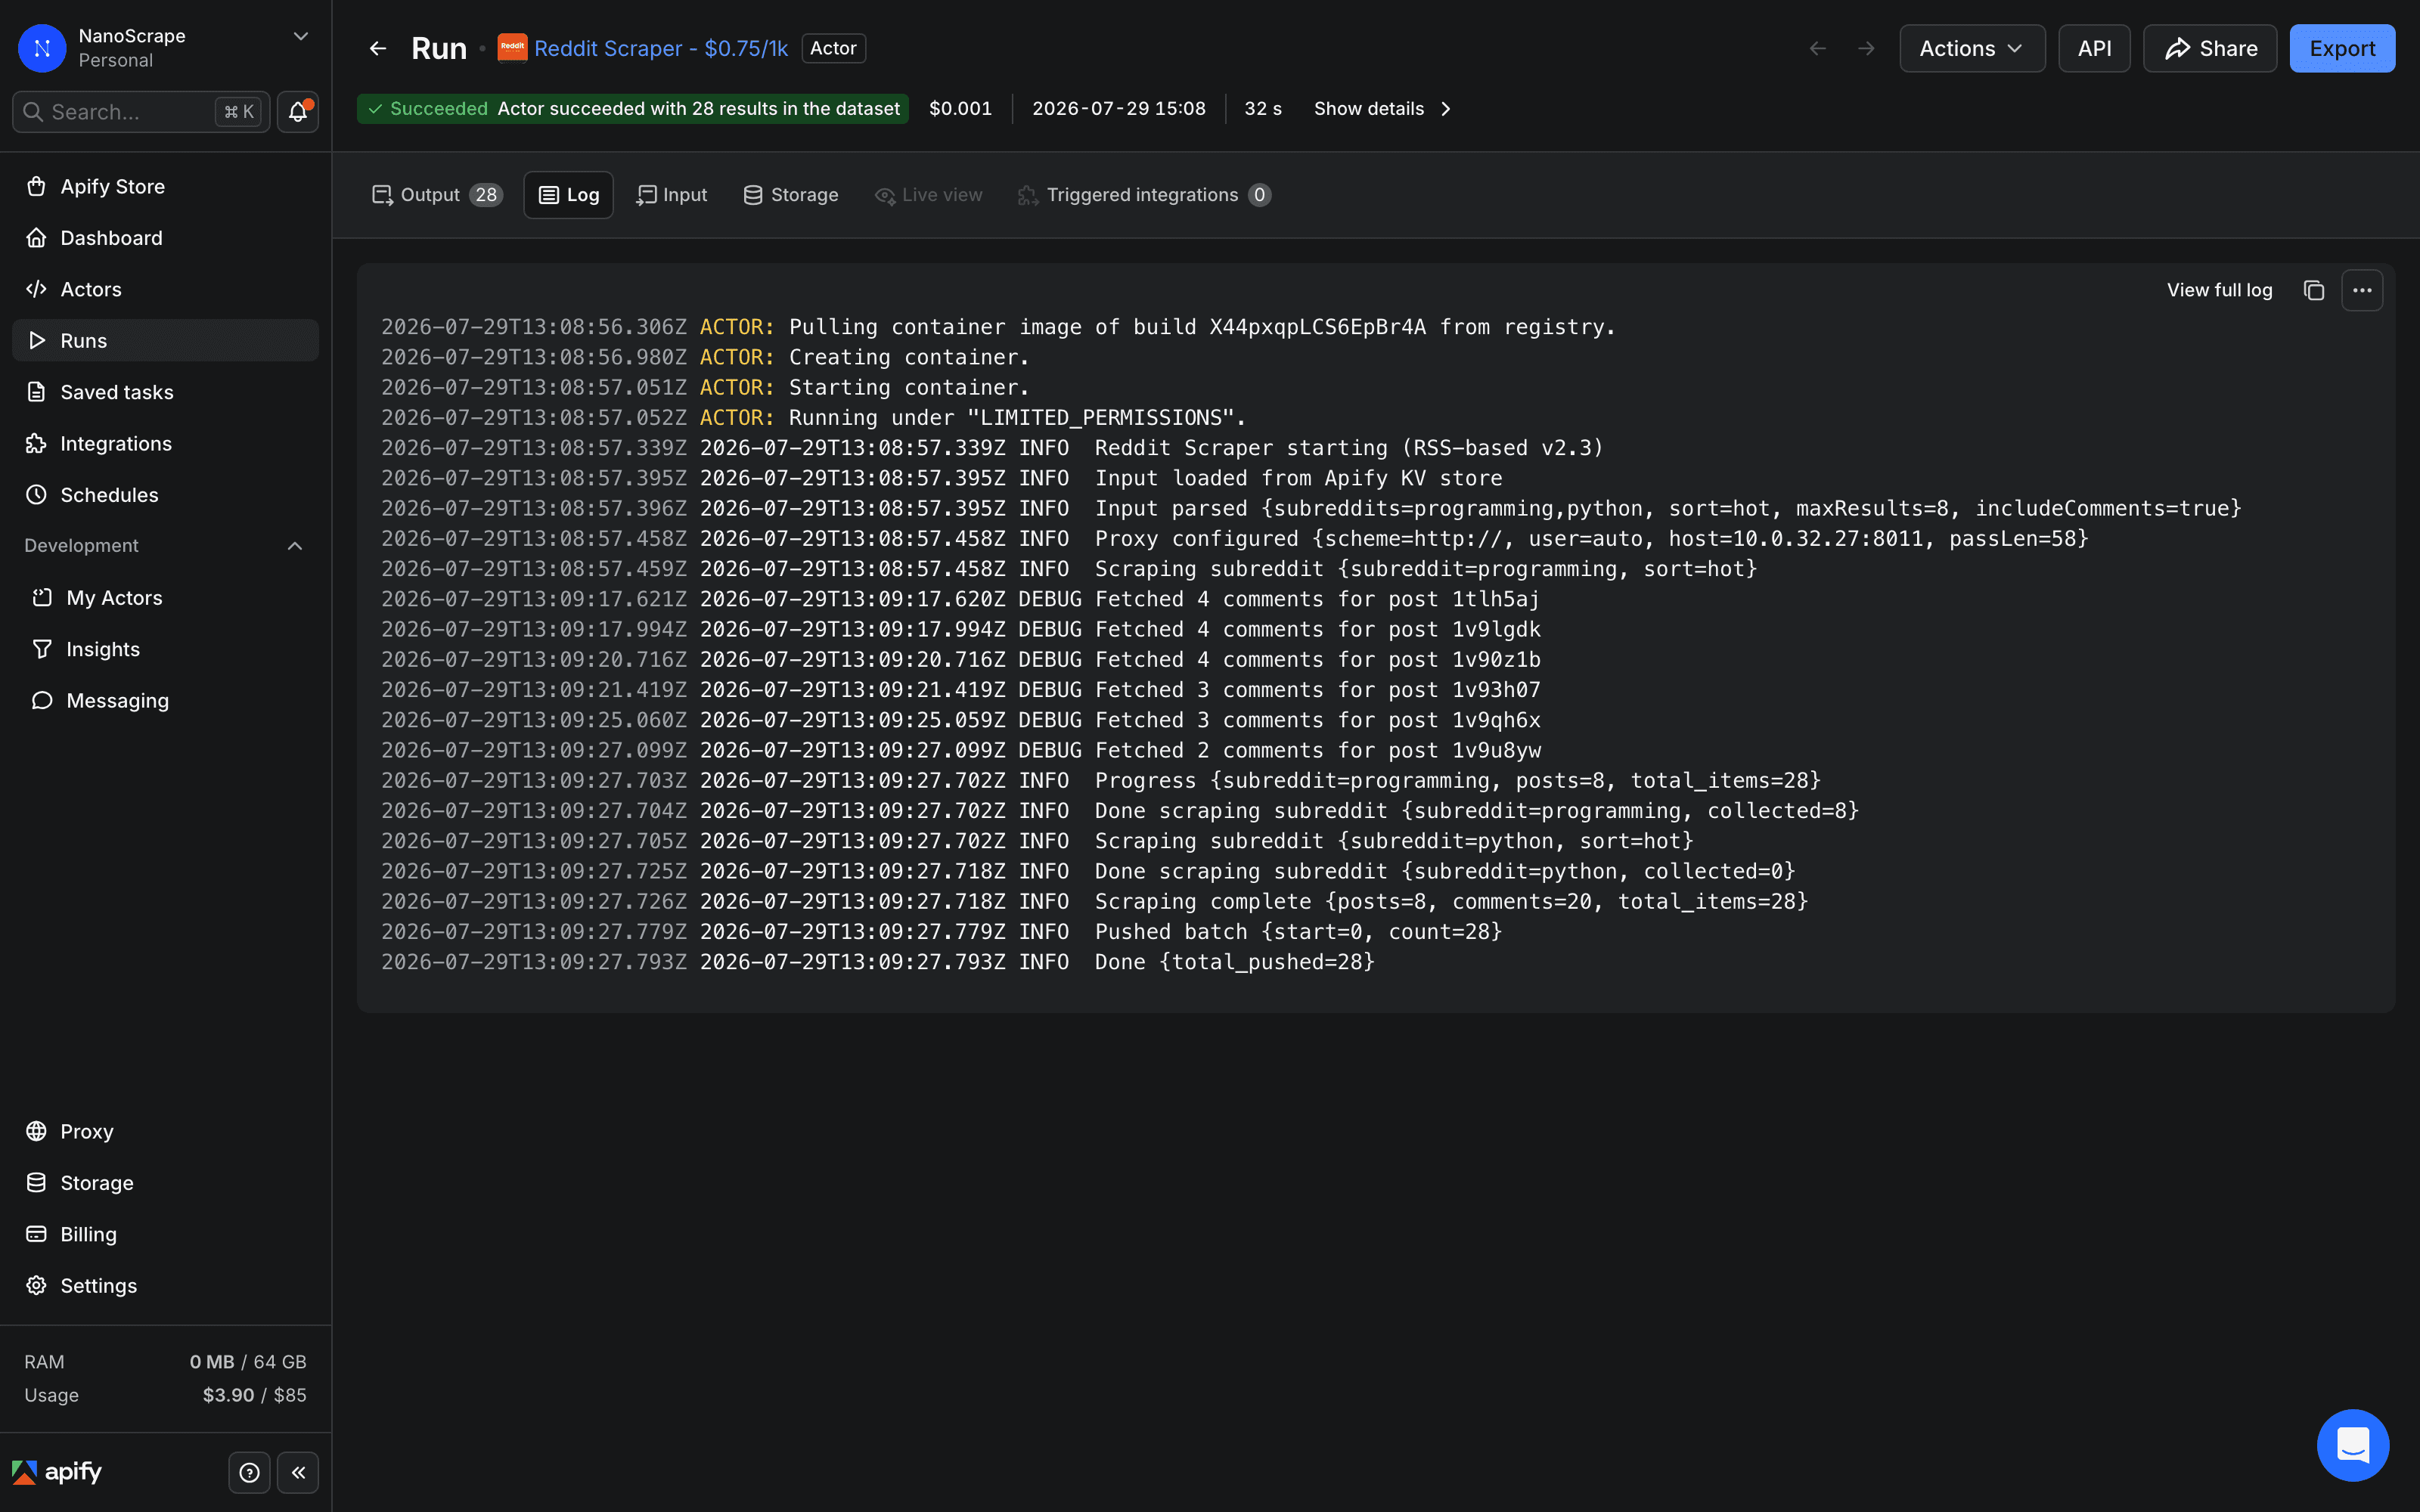Click the Reddit Scraper actor logo icon
This screenshot has height=1512, width=2420.
[512, 47]
